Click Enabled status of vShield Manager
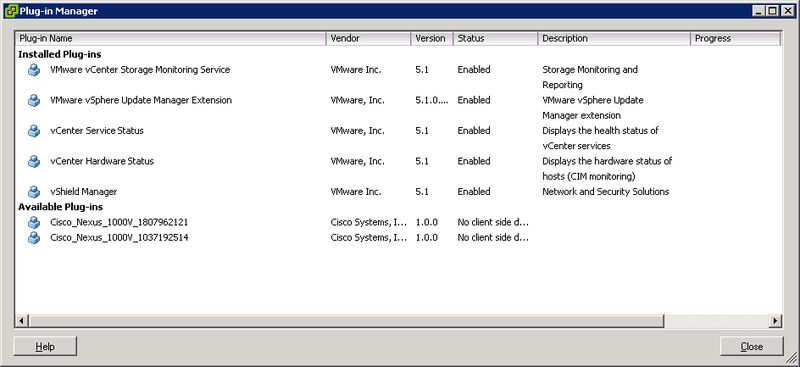The height and width of the screenshot is (367, 800). click(473, 192)
